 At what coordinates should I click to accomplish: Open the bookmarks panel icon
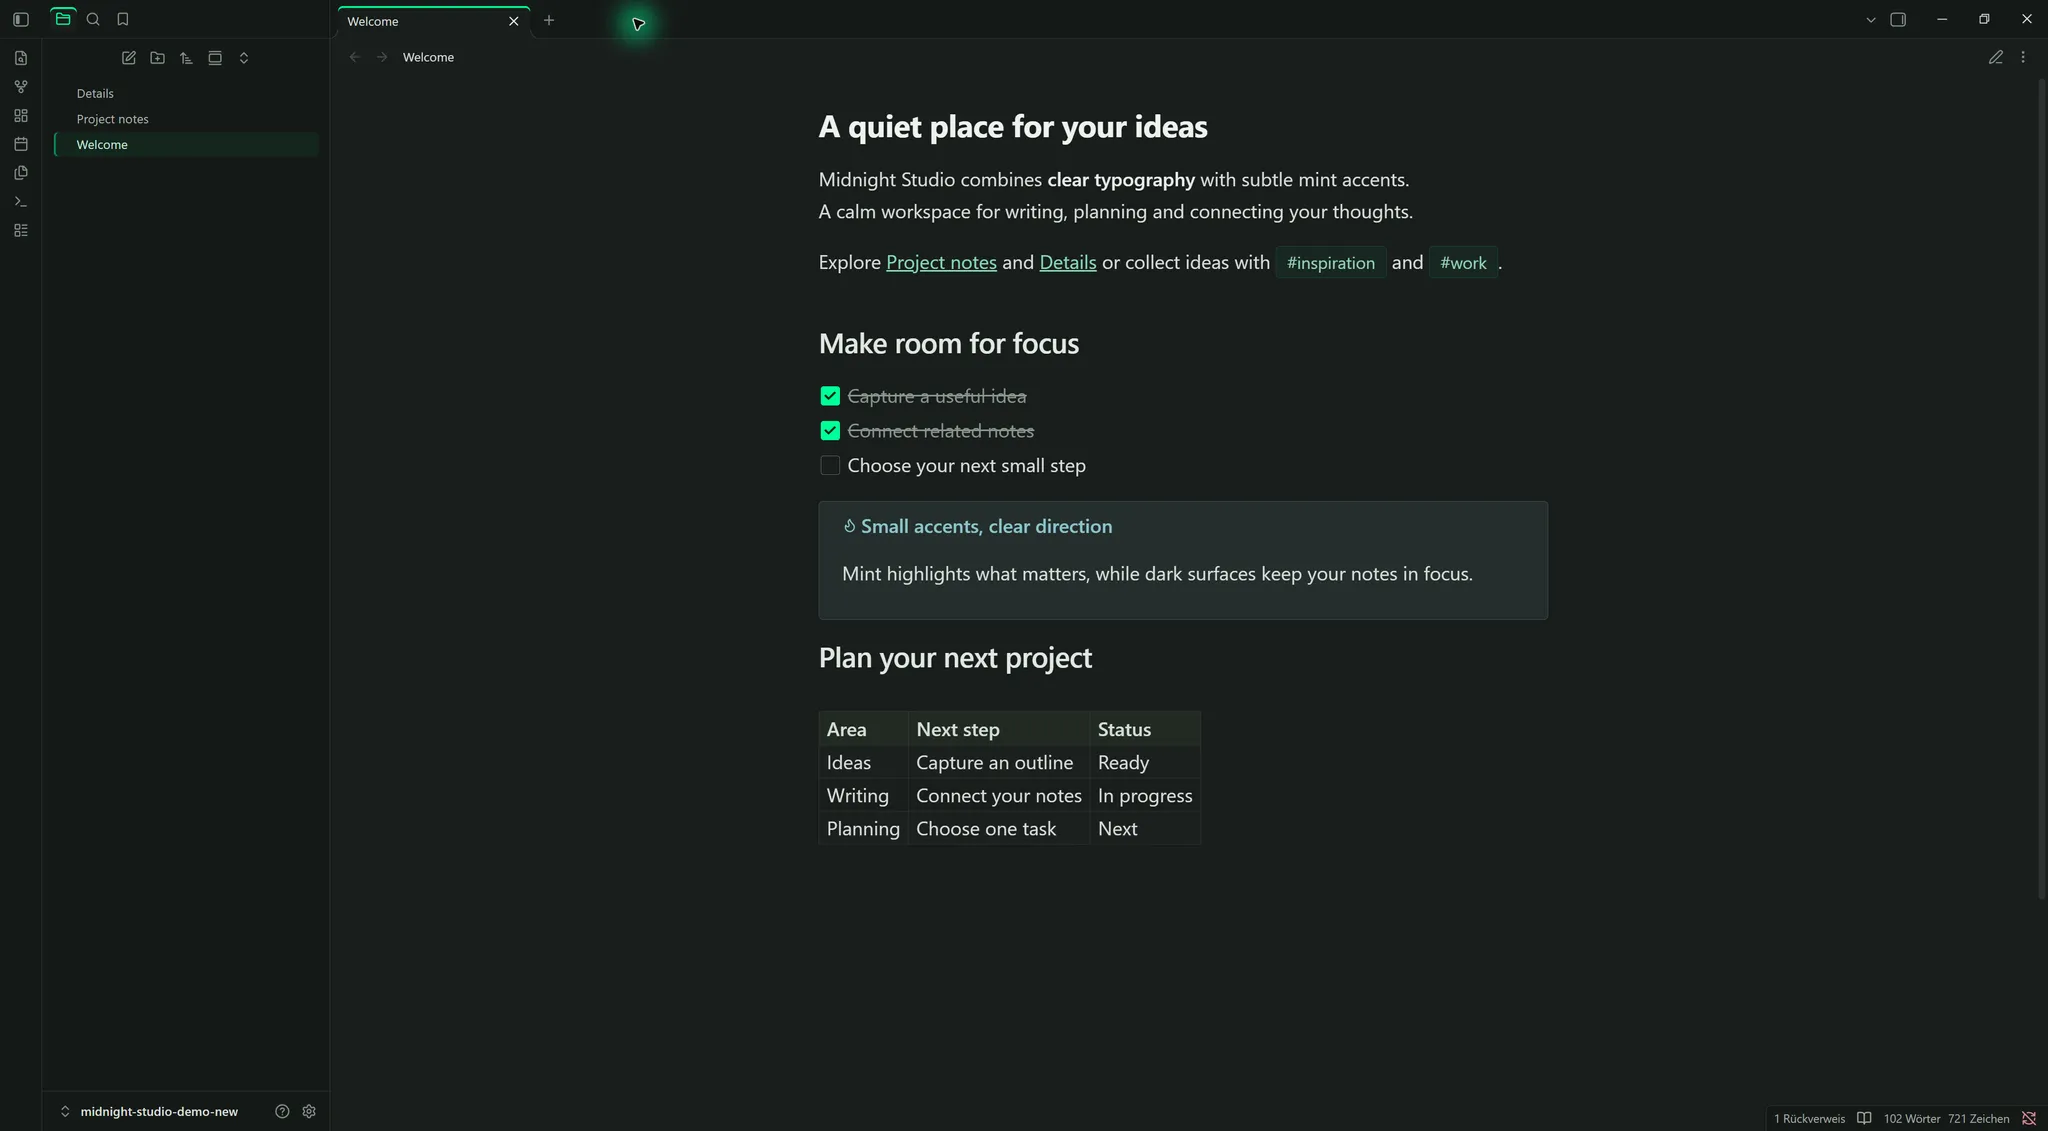pos(123,19)
